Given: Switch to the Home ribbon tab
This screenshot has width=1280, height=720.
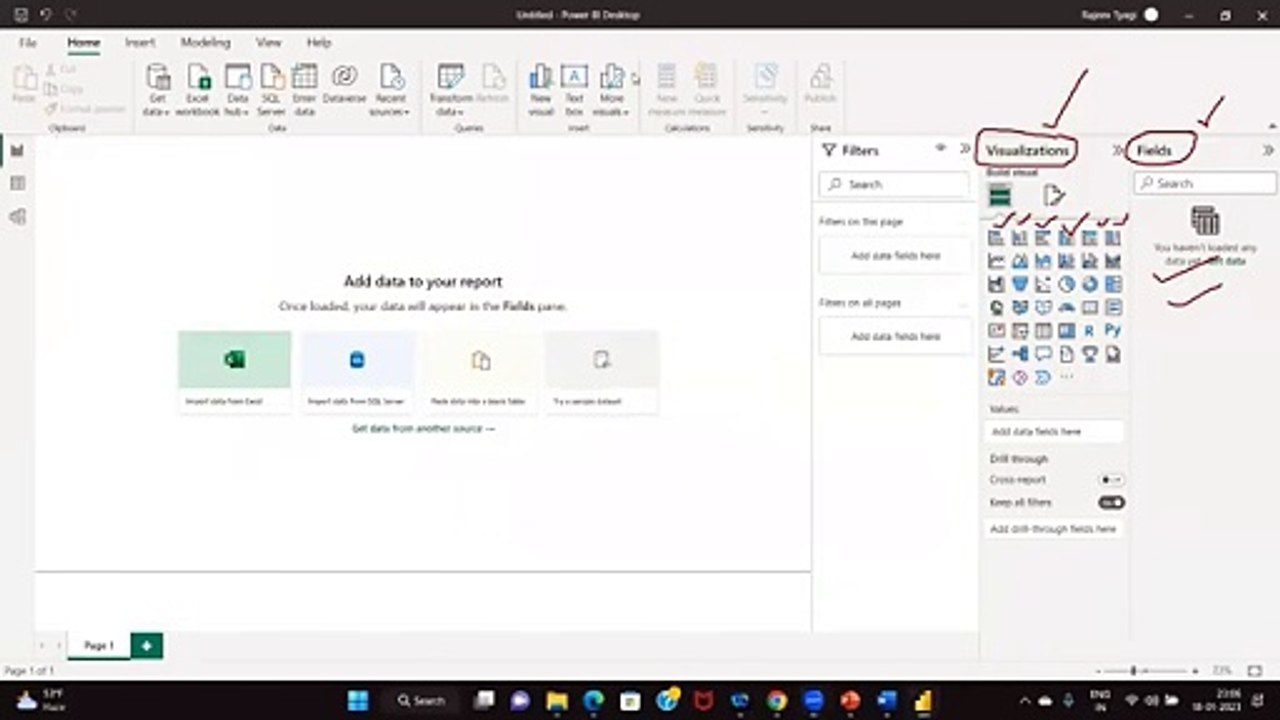Looking at the screenshot, I should coord(84,43).
